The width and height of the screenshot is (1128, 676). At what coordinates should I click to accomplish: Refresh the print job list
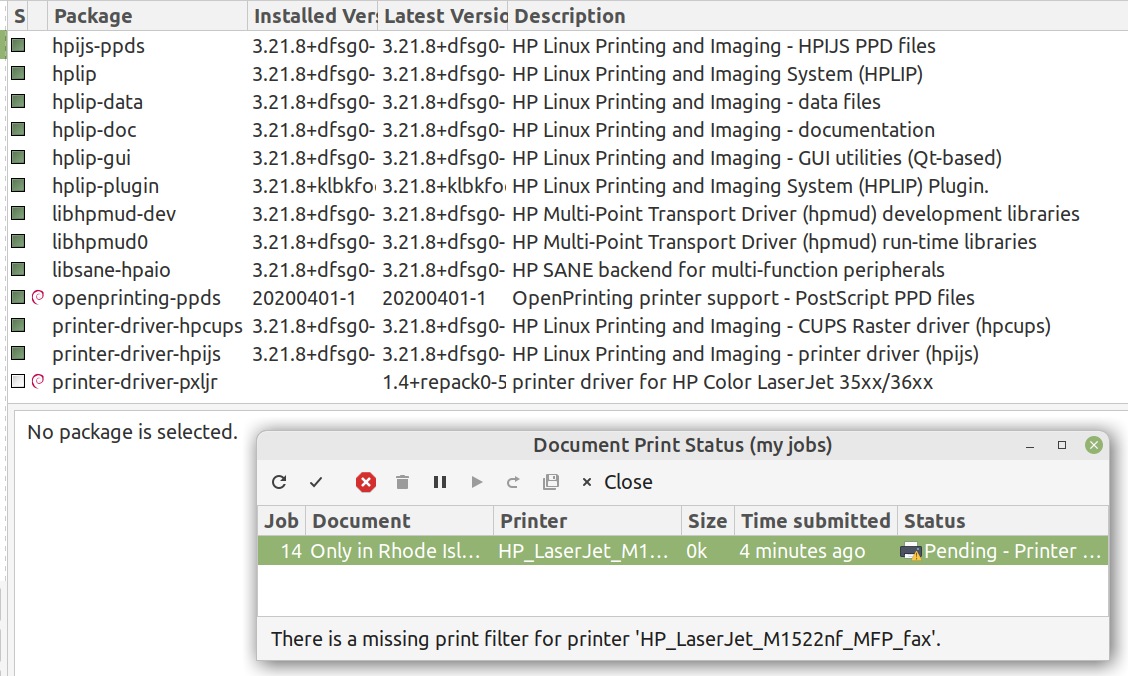tap(279, 482)
